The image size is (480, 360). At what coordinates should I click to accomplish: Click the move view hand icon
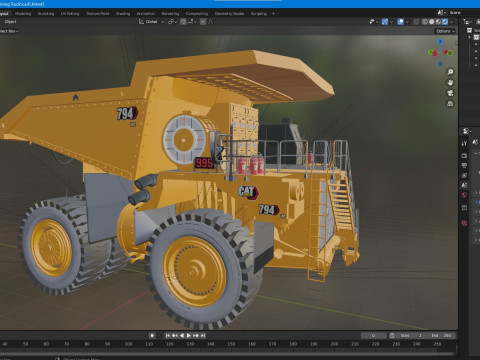coord(450,82)
